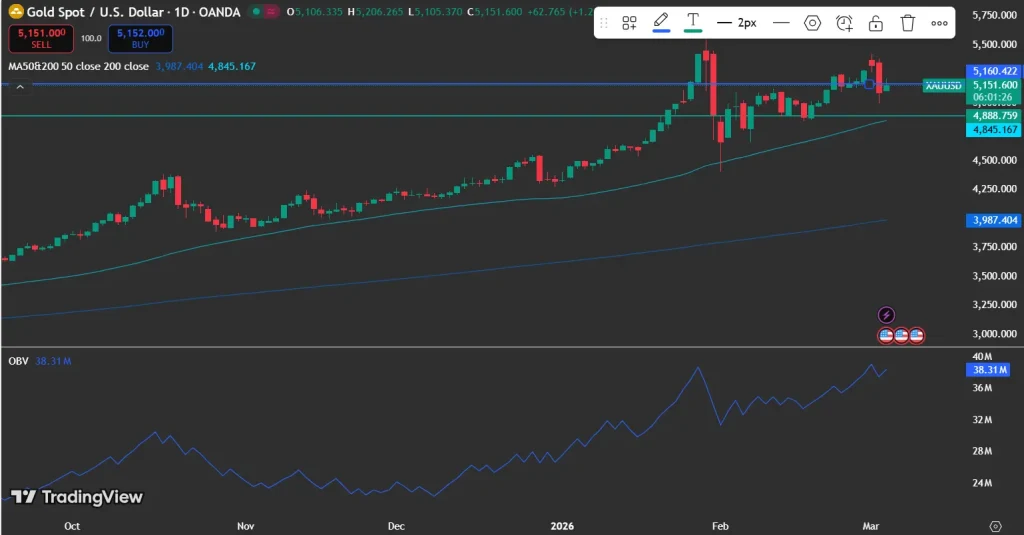The height and width of the screenshot is (535, 1024).
Task: Click the Feb time axis label
Action: pyautogui.click(x=720, y=526)
